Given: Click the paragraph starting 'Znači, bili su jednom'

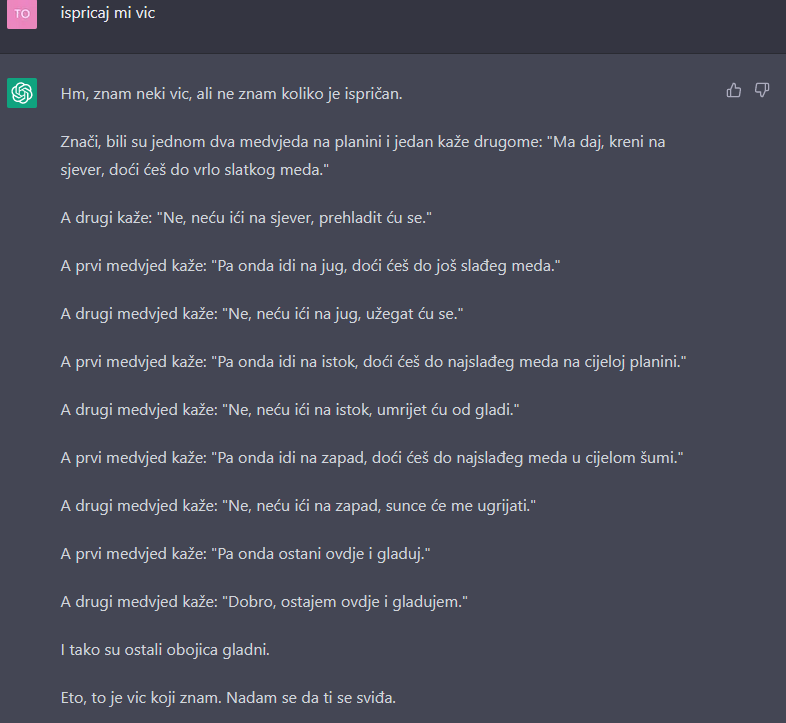Looking at the screenshot, I should [x=363, y=155].
